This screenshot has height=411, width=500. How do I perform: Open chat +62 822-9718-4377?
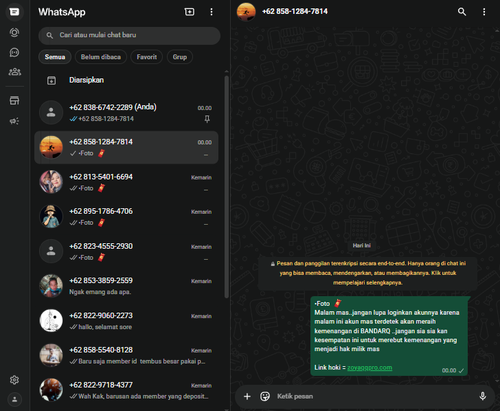(127, 390)
